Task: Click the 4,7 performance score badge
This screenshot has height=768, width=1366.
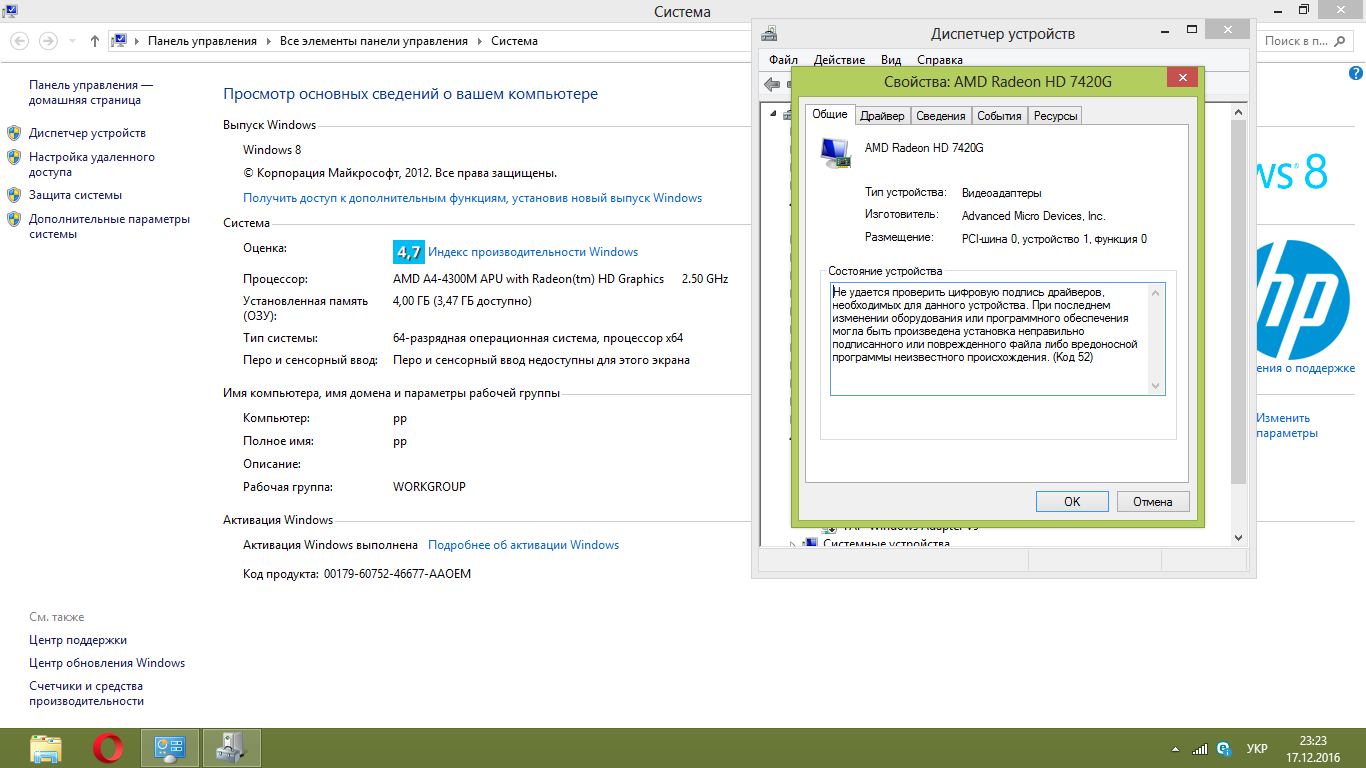Action: 409,251
